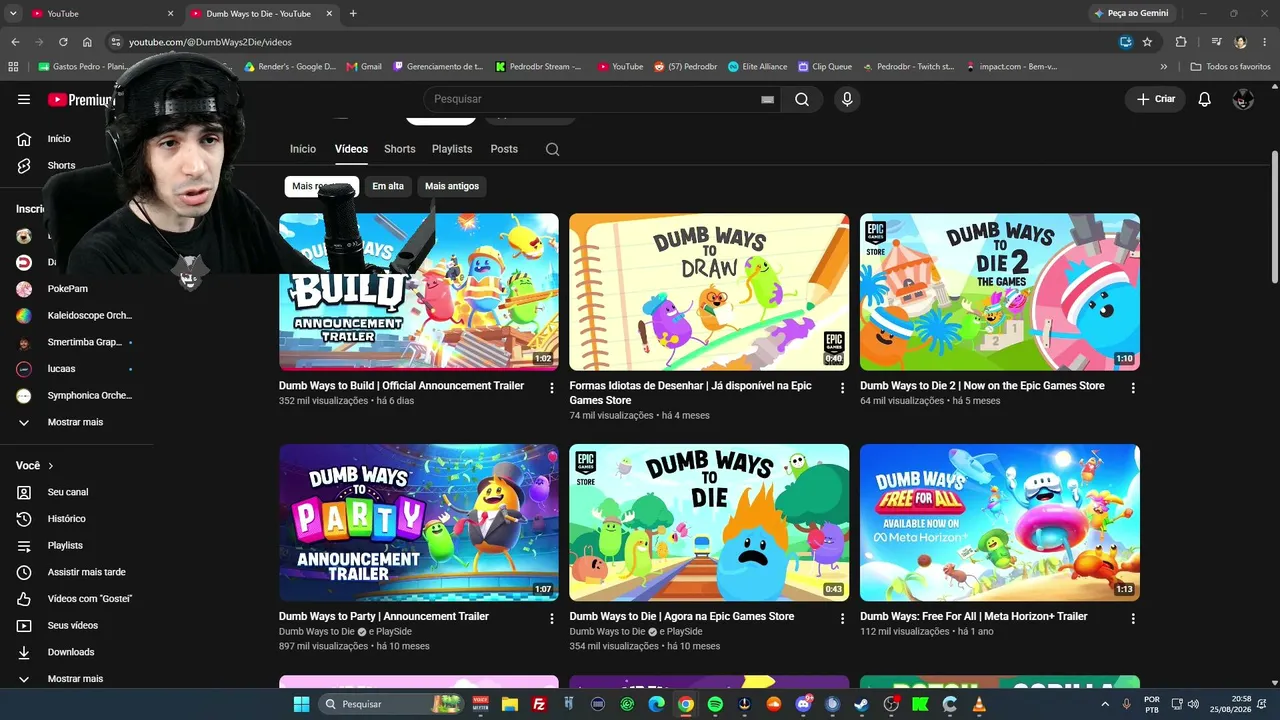Screen dimensions: 1280x720
Task: Open File Explorer from the taskbar
Action: (x=510, y=704)
